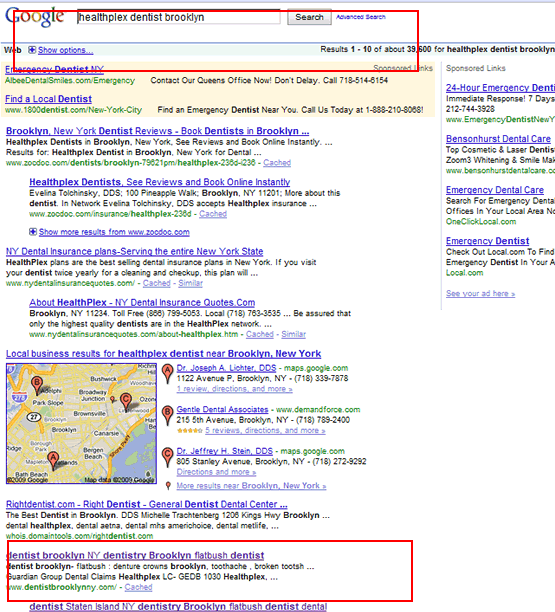
Task: Open Bensonhurst Dental Care sidebar ad
Action: point(498,139)
